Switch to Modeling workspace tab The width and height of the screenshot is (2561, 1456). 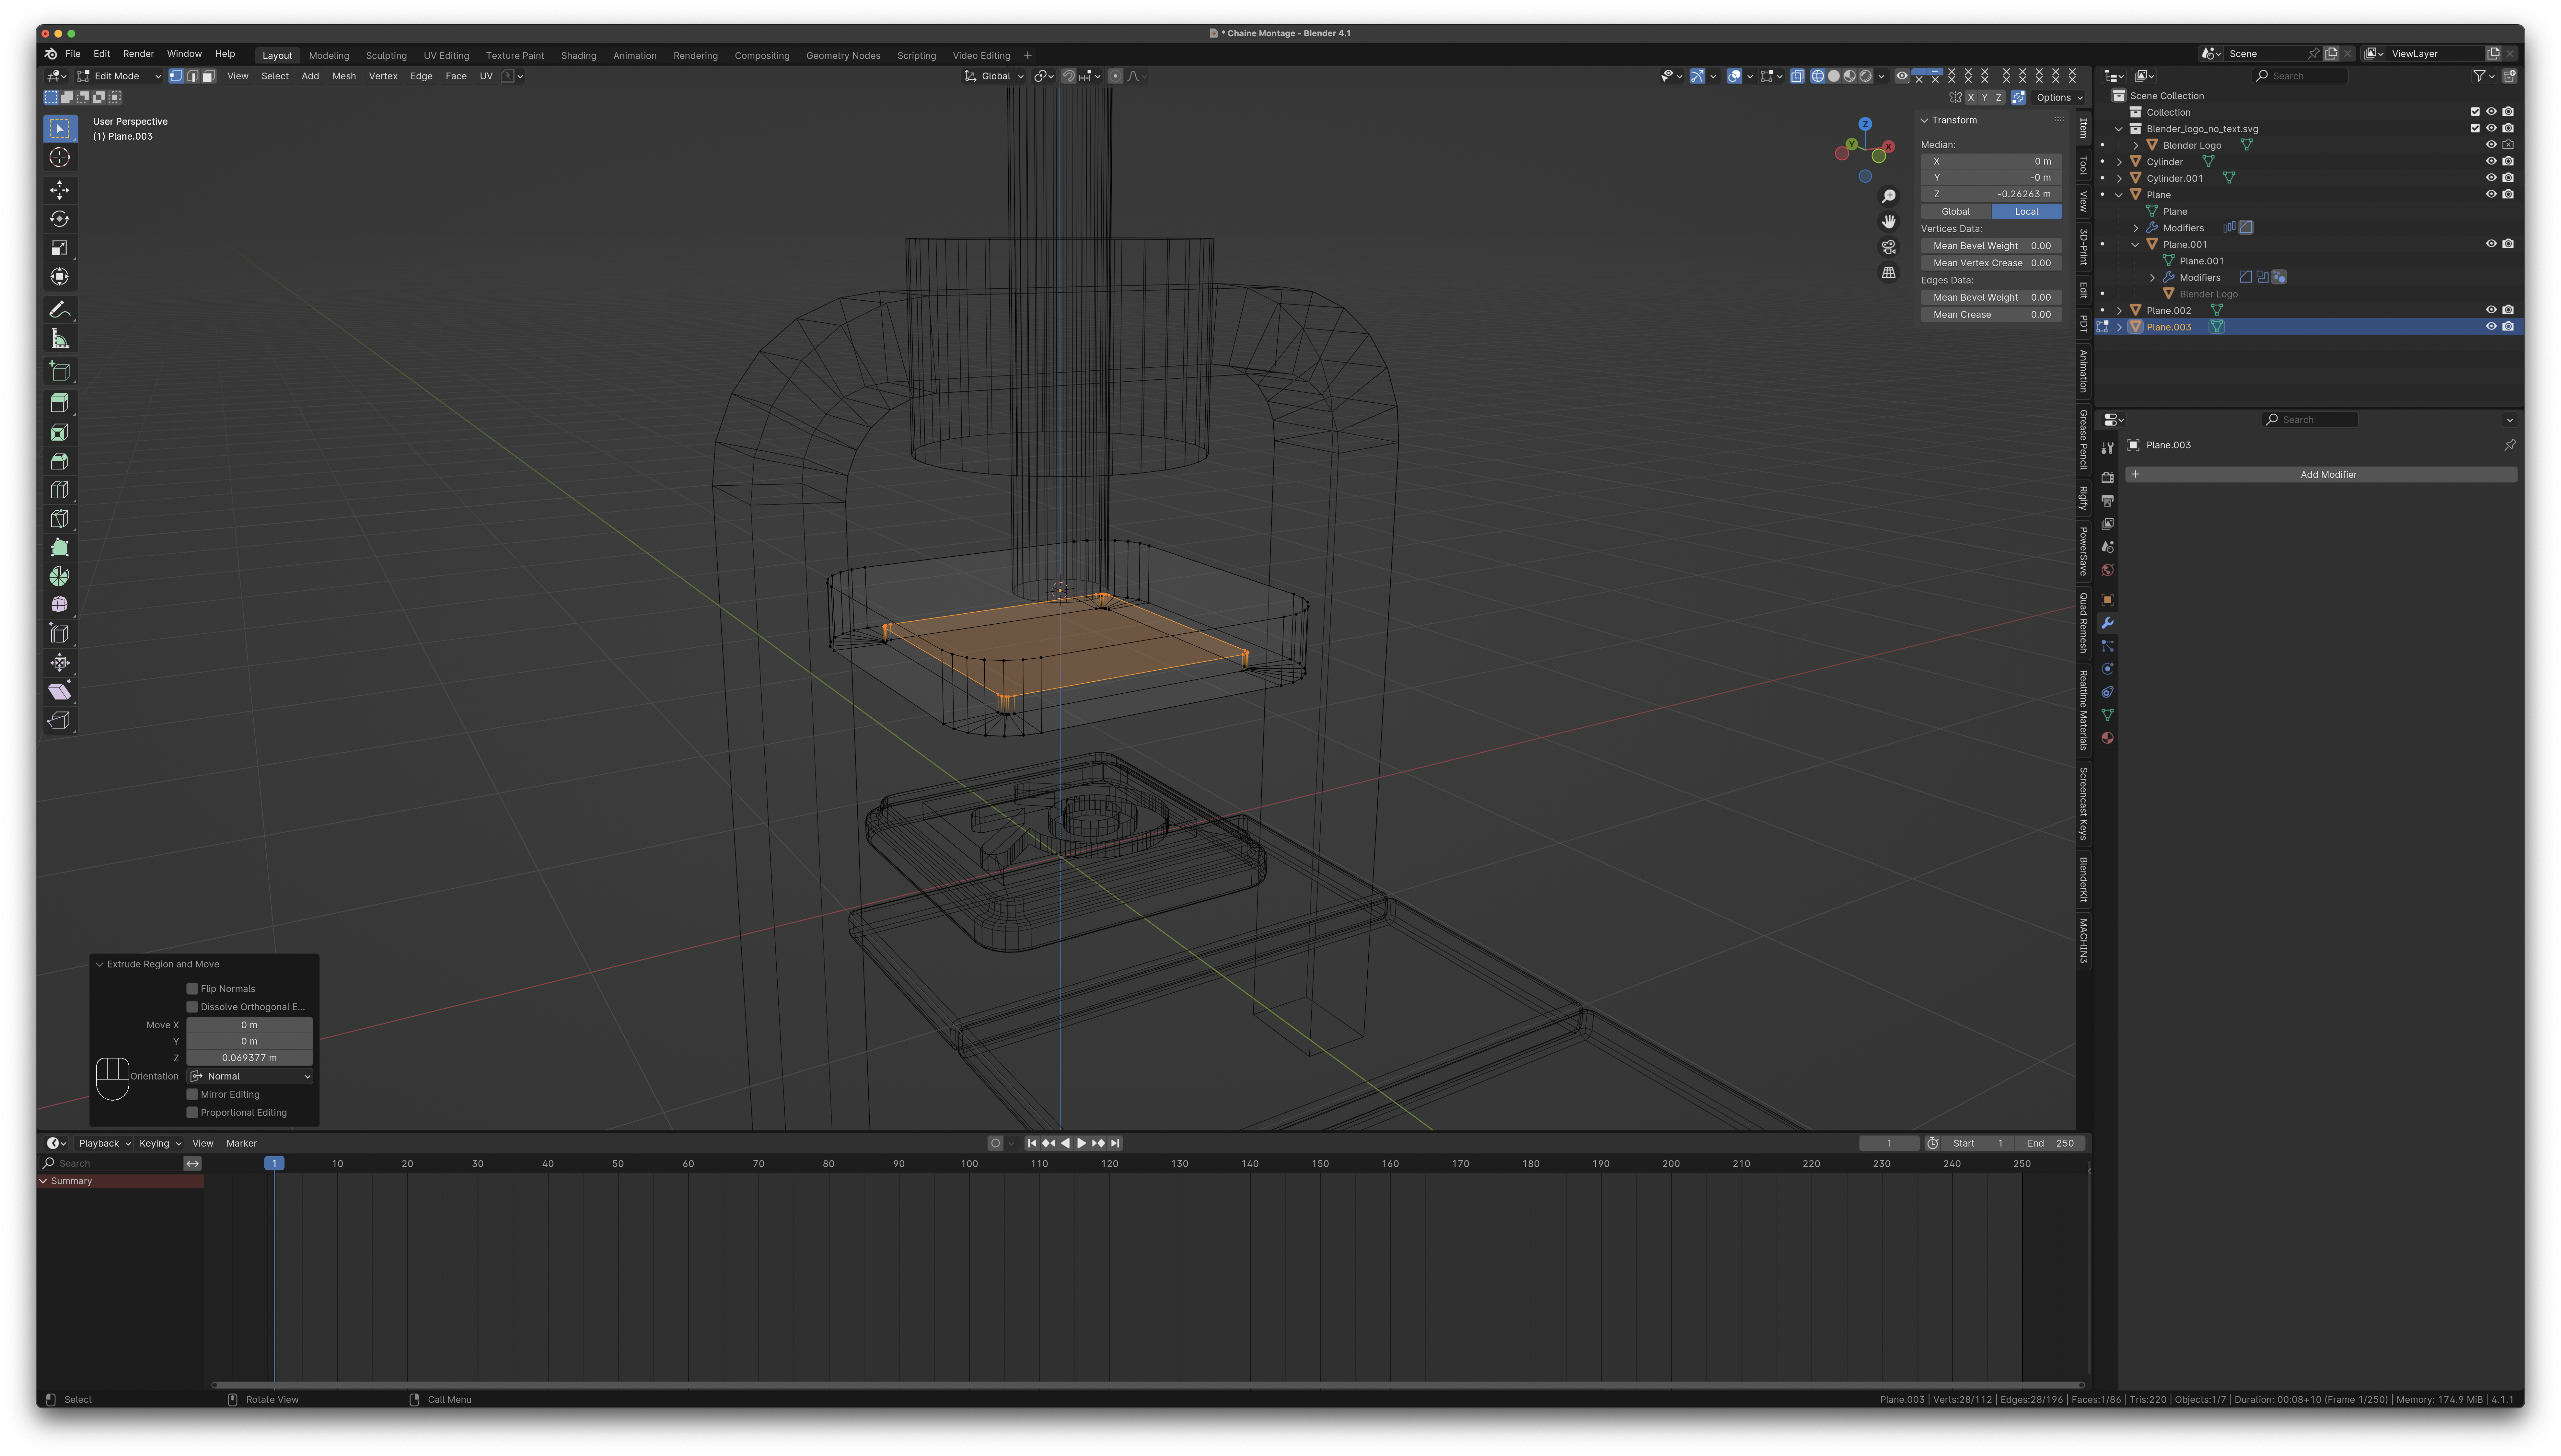coord(329,56)
